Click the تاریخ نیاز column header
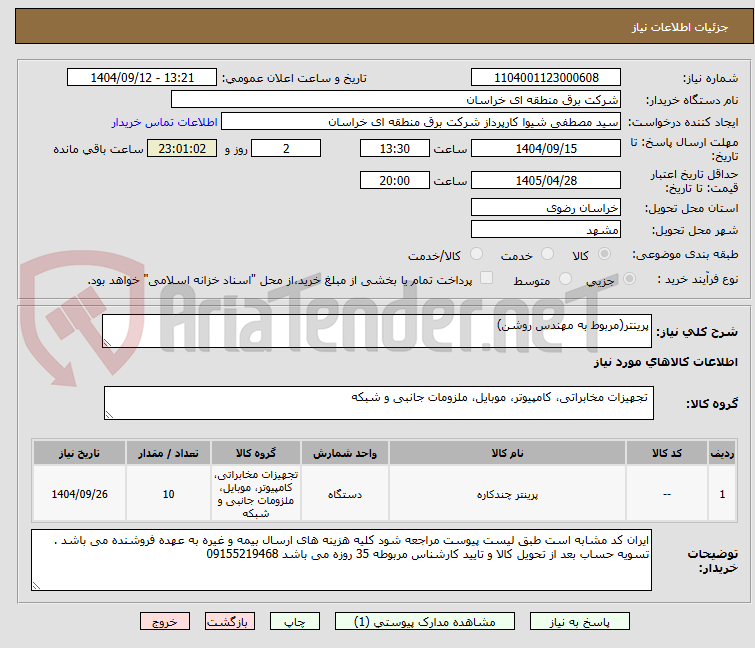The height and width of the screenshot is (648, 755). (79, 453)
